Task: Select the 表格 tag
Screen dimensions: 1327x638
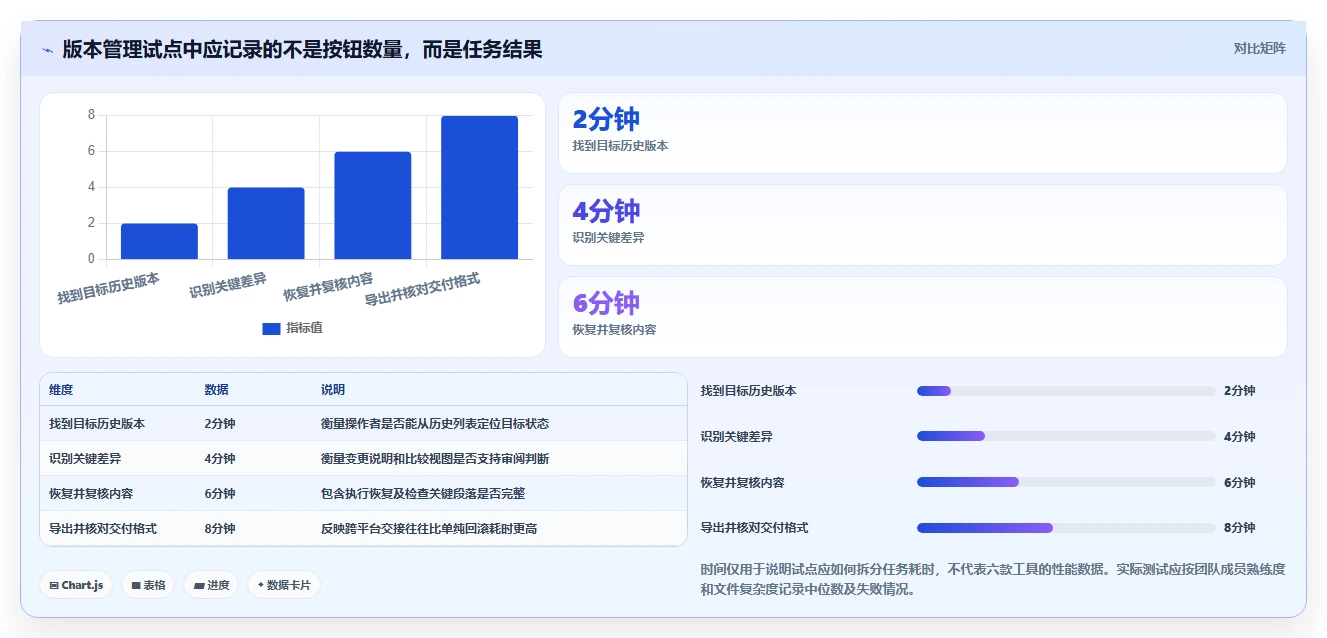Action: coord(148,585)
